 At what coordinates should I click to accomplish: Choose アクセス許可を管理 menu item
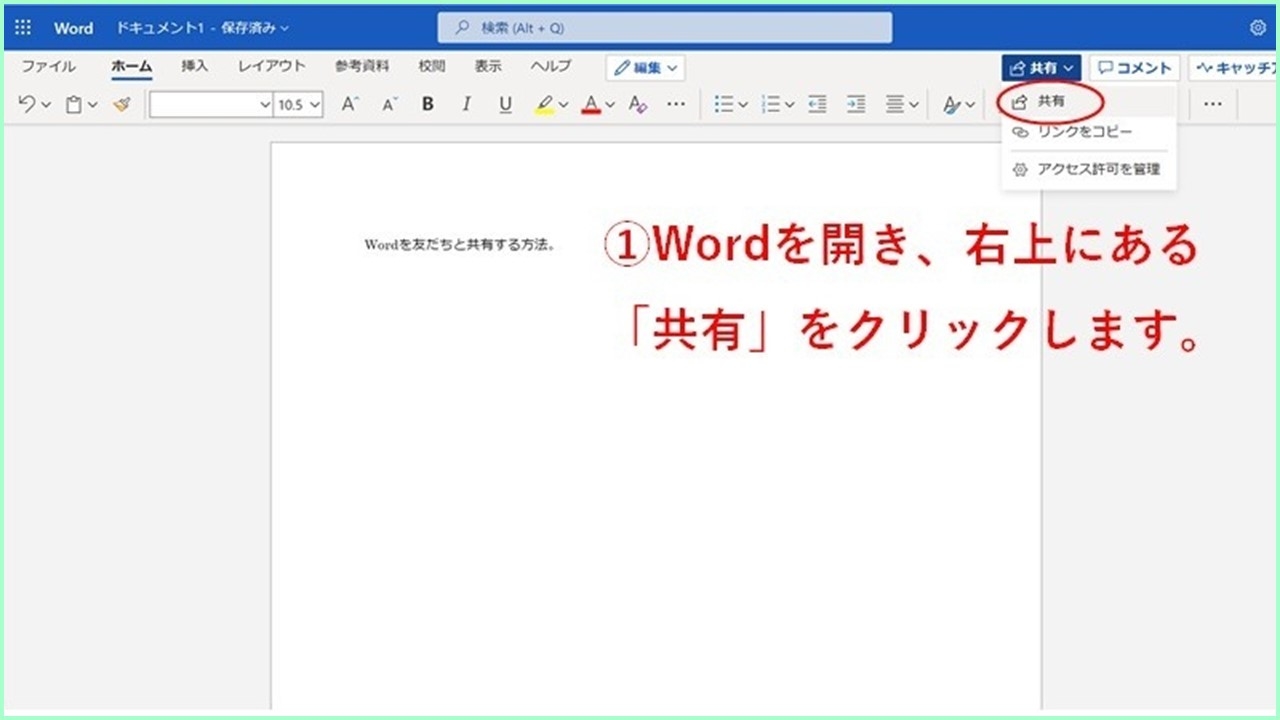pos(1088,169)
